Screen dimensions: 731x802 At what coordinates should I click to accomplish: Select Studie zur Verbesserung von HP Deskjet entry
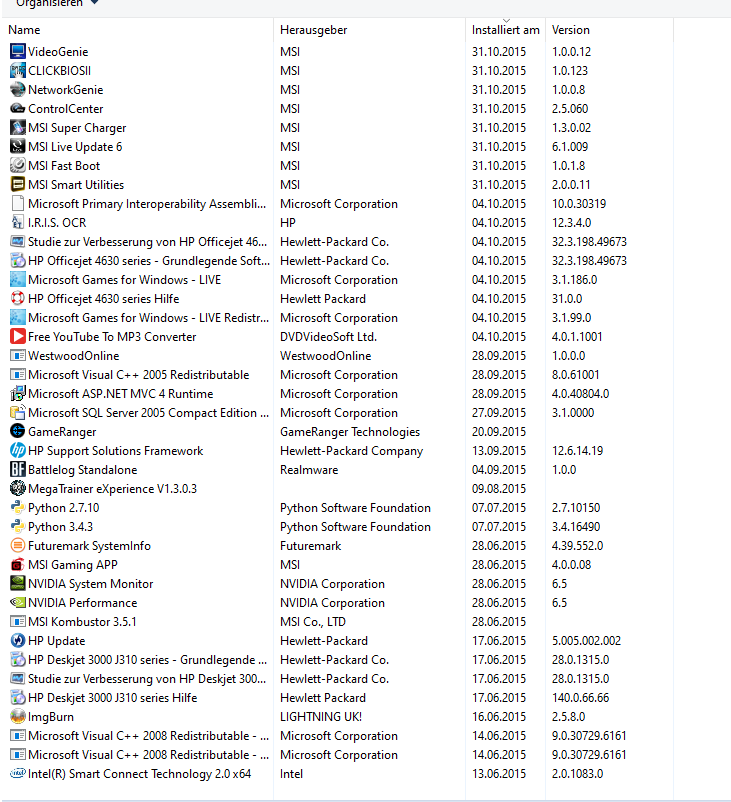point(147,678)
